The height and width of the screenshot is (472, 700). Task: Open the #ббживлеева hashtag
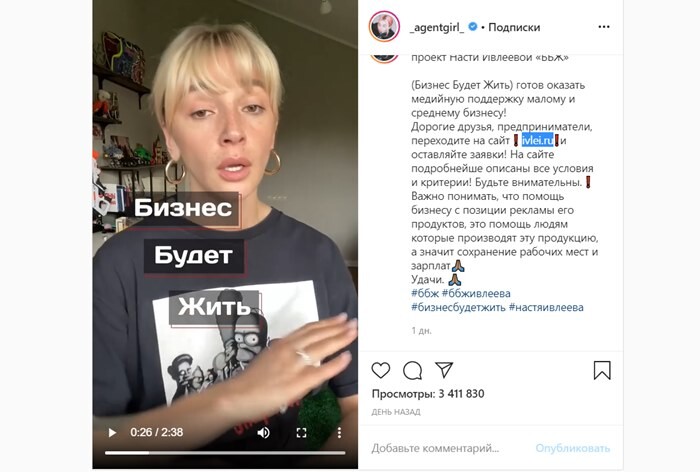pyautogui.click(x=476, y=293)
